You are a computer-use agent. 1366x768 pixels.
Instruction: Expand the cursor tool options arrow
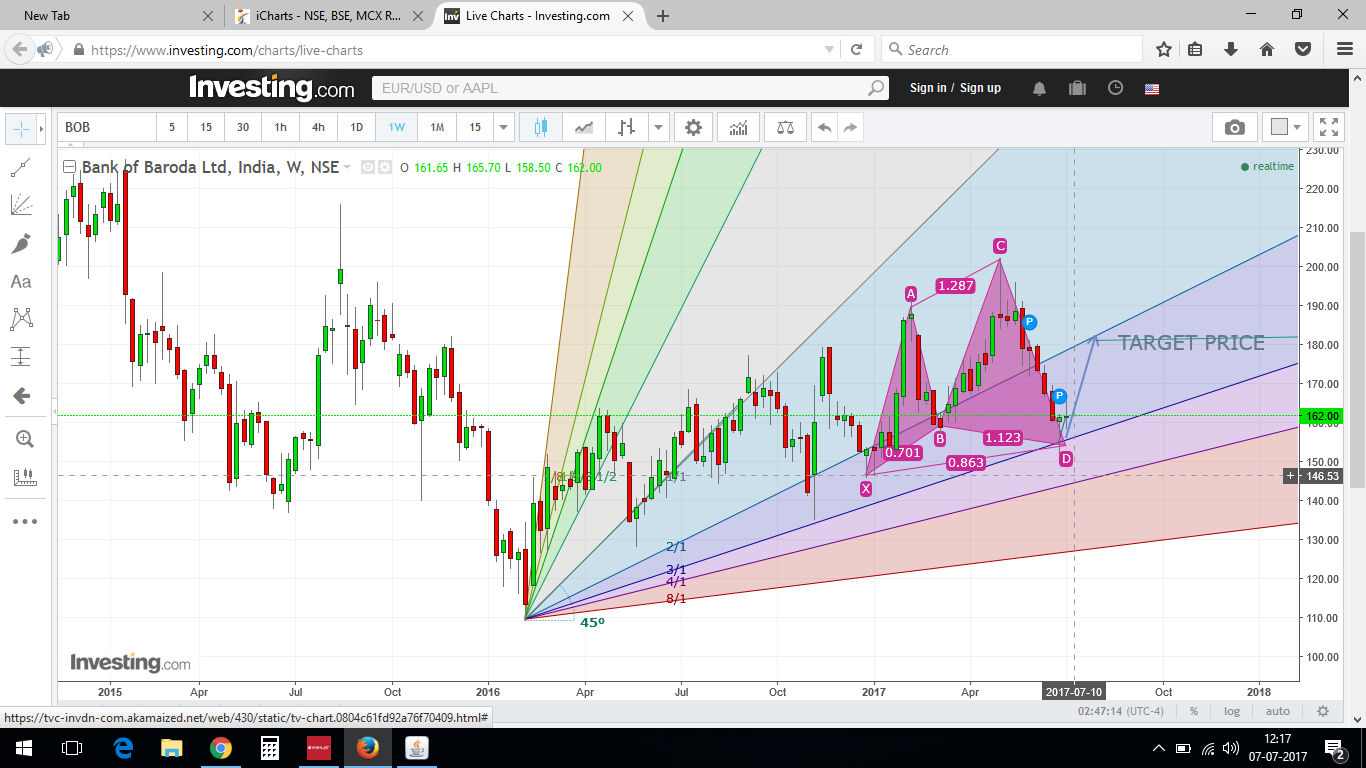pyautogui.click(x=41, y=129)
